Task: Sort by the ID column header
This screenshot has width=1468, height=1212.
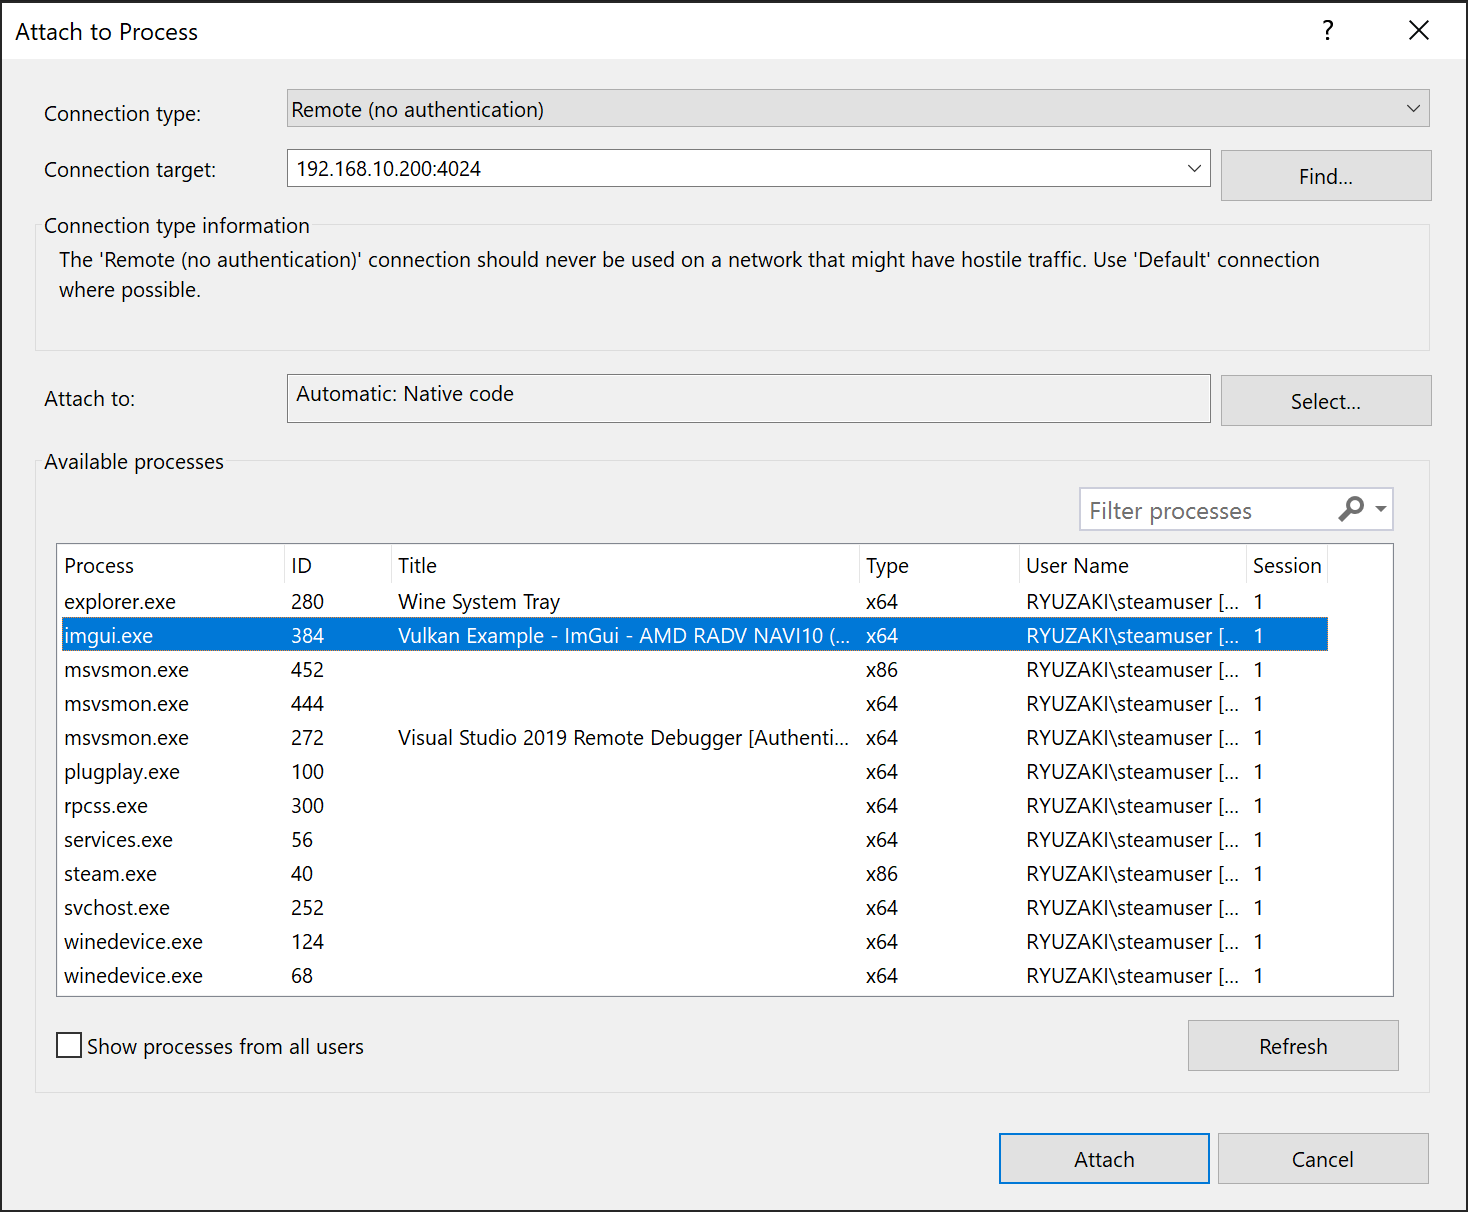Action: 338,566
